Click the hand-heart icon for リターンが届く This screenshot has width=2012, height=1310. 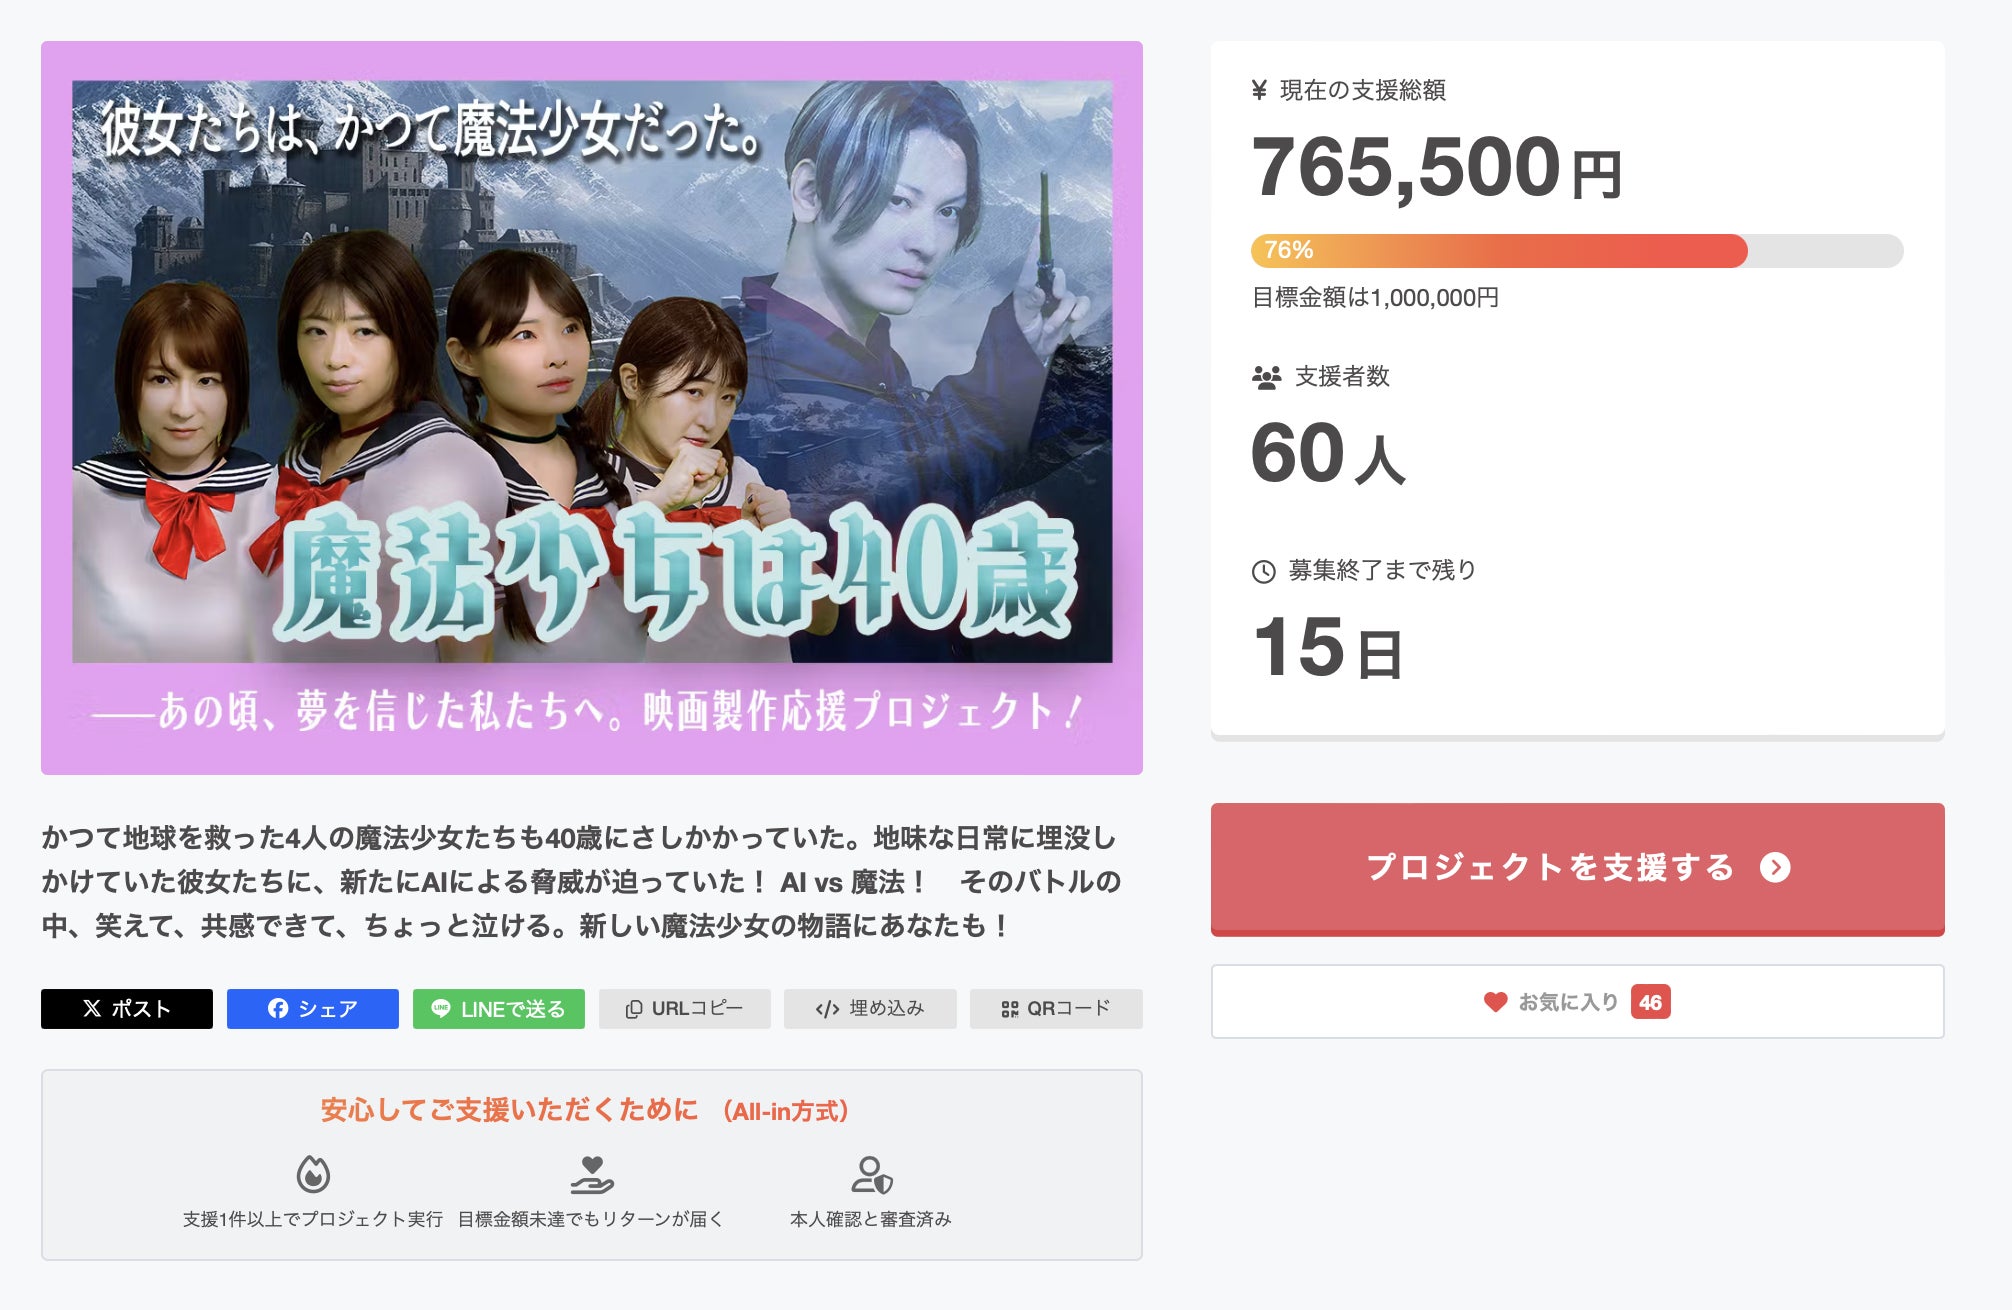tap(592, 1174)
